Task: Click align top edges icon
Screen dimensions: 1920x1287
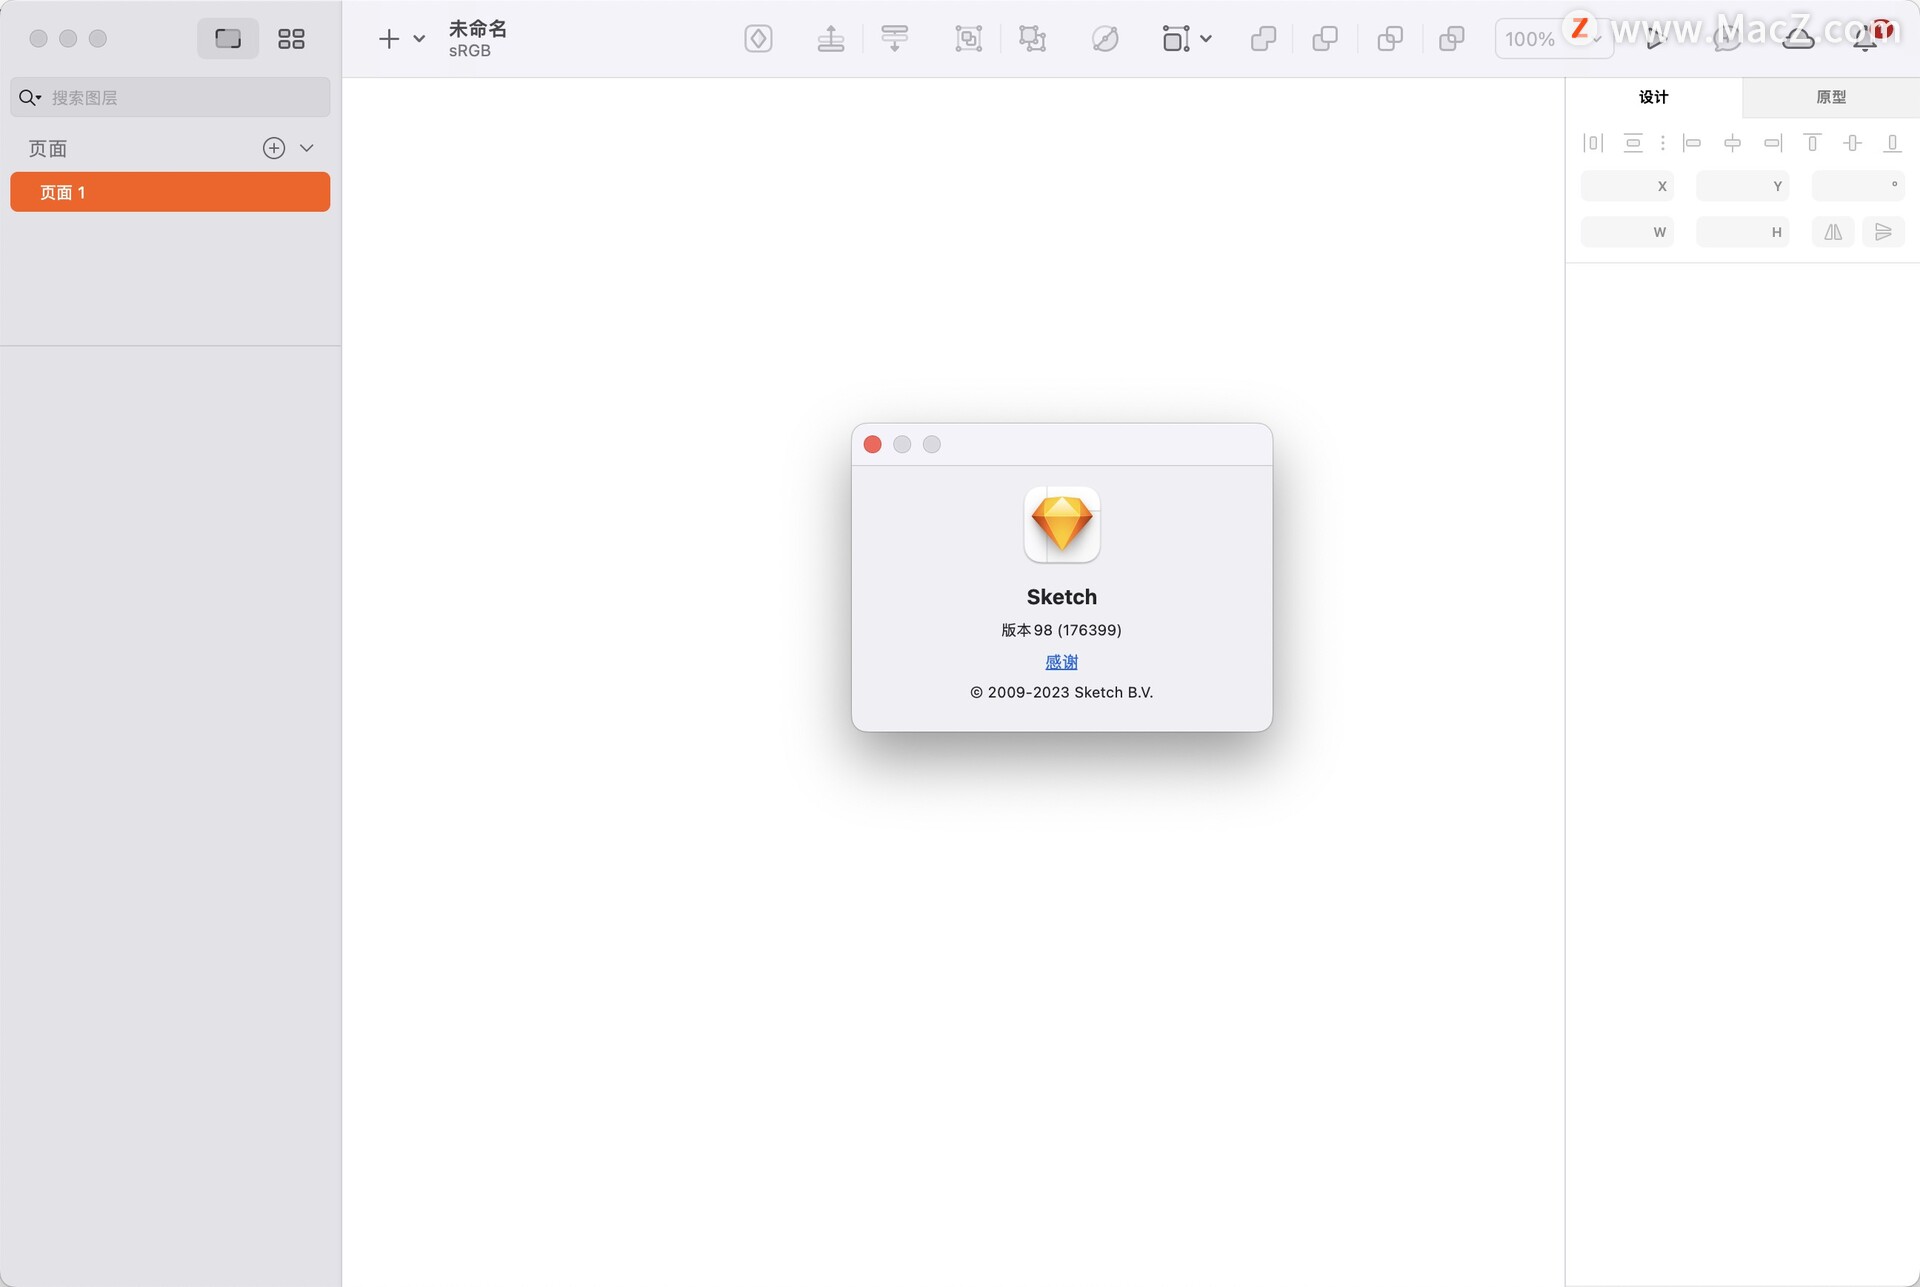Action: (1812, 143)
